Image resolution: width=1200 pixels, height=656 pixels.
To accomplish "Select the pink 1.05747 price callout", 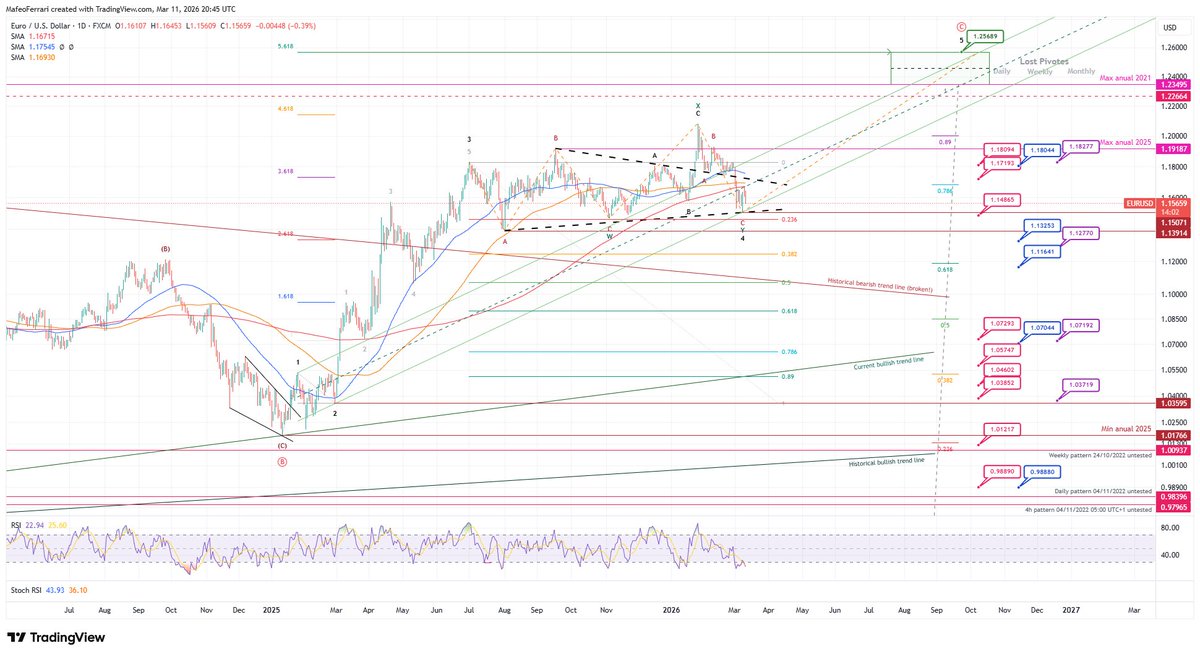I will (1000, 350).
